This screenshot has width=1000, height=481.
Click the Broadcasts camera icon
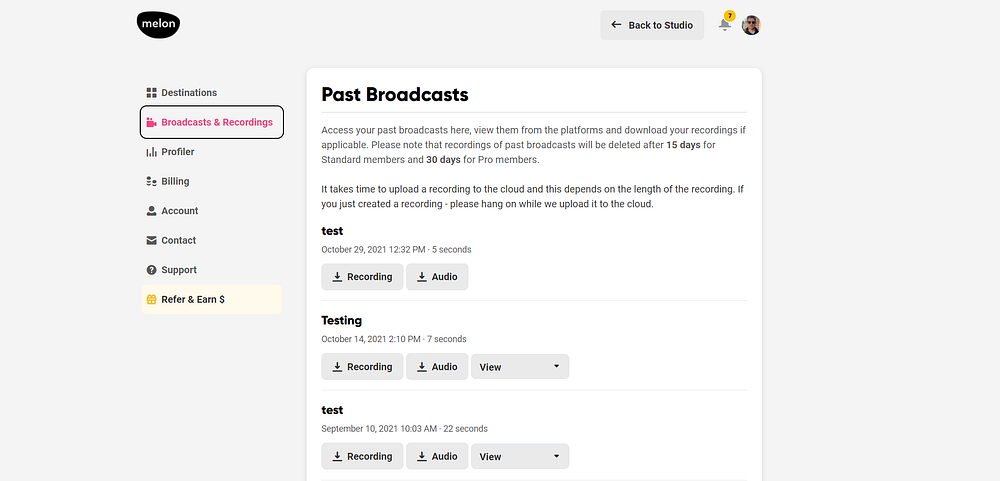pyautogui.click(x=151, y=122)
